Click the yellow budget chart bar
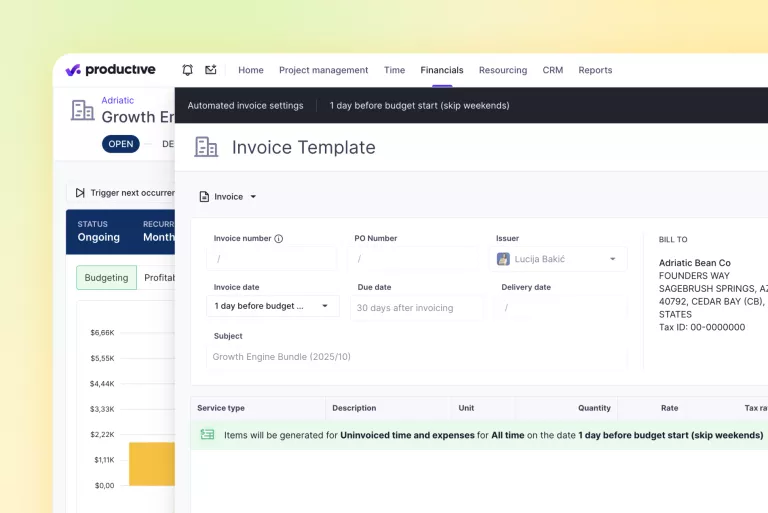This screenshot has height=513, width=768. click(151, 464)
